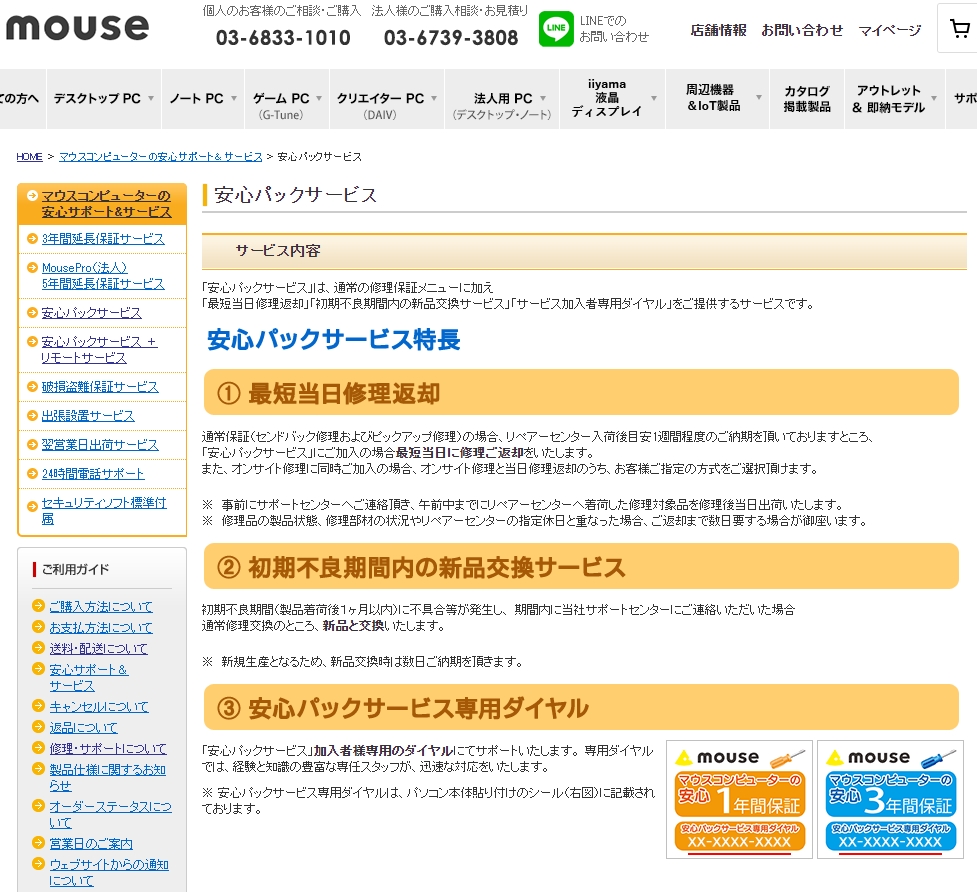Expand the 周辺機器&IoT製品 menu arrow
Image resolution: width=977 pixels, height=892 pixels.
pos(758,97)
